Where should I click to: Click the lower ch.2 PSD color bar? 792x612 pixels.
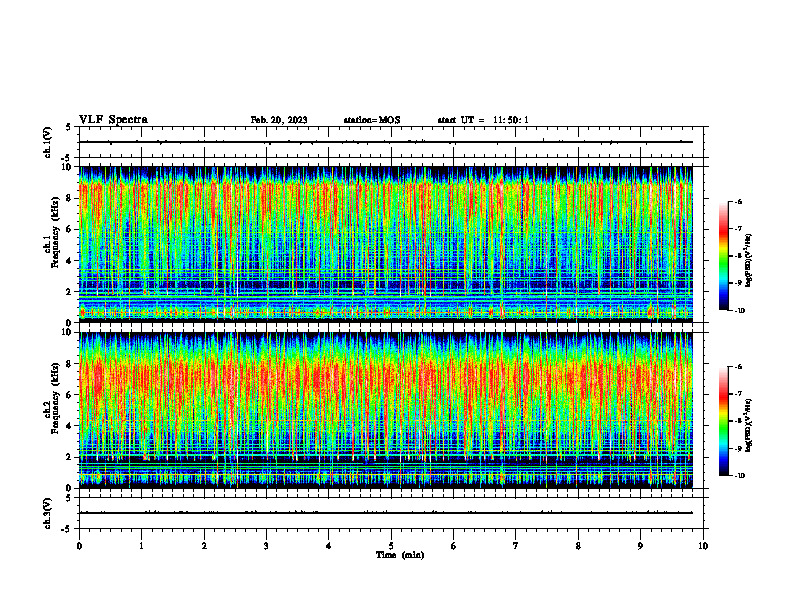click(x=724, y=421)
